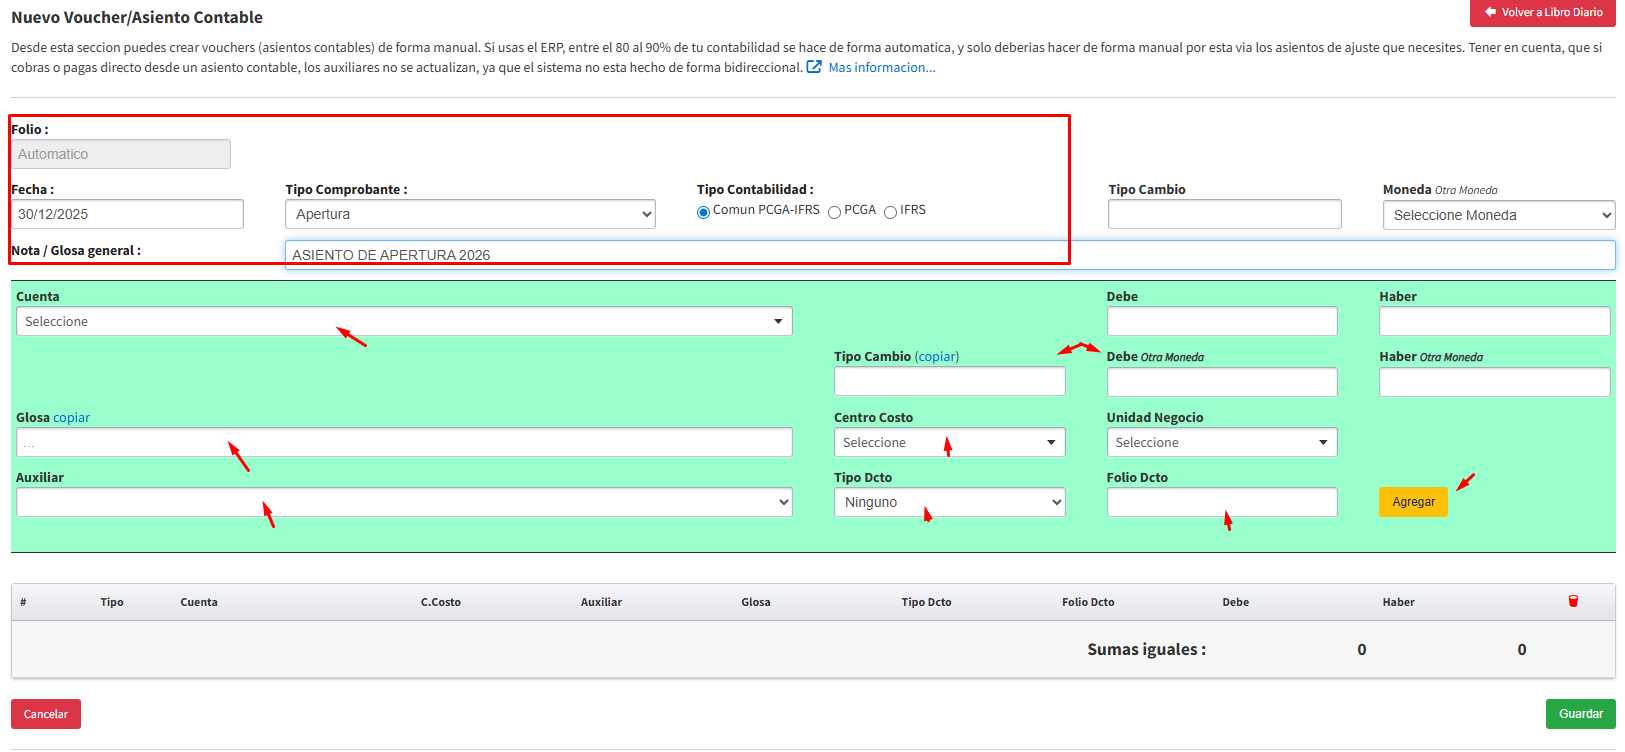Open the Centro Costo dropdown
Screen dimensions: 1625x752
click(949, 442)
